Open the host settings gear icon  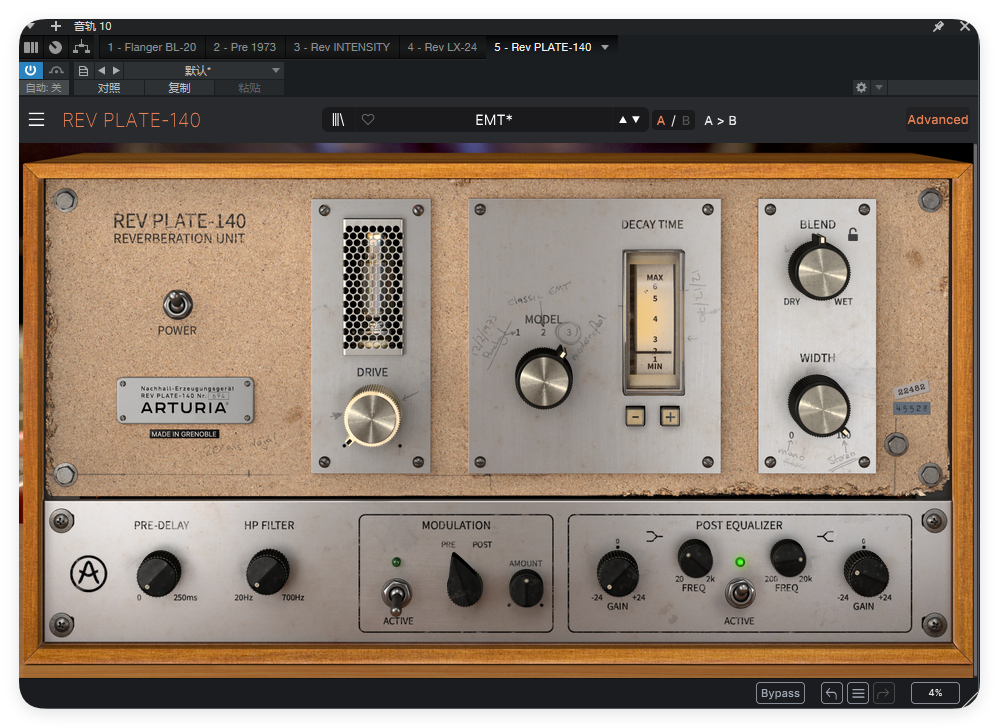[x=861, y=87]
